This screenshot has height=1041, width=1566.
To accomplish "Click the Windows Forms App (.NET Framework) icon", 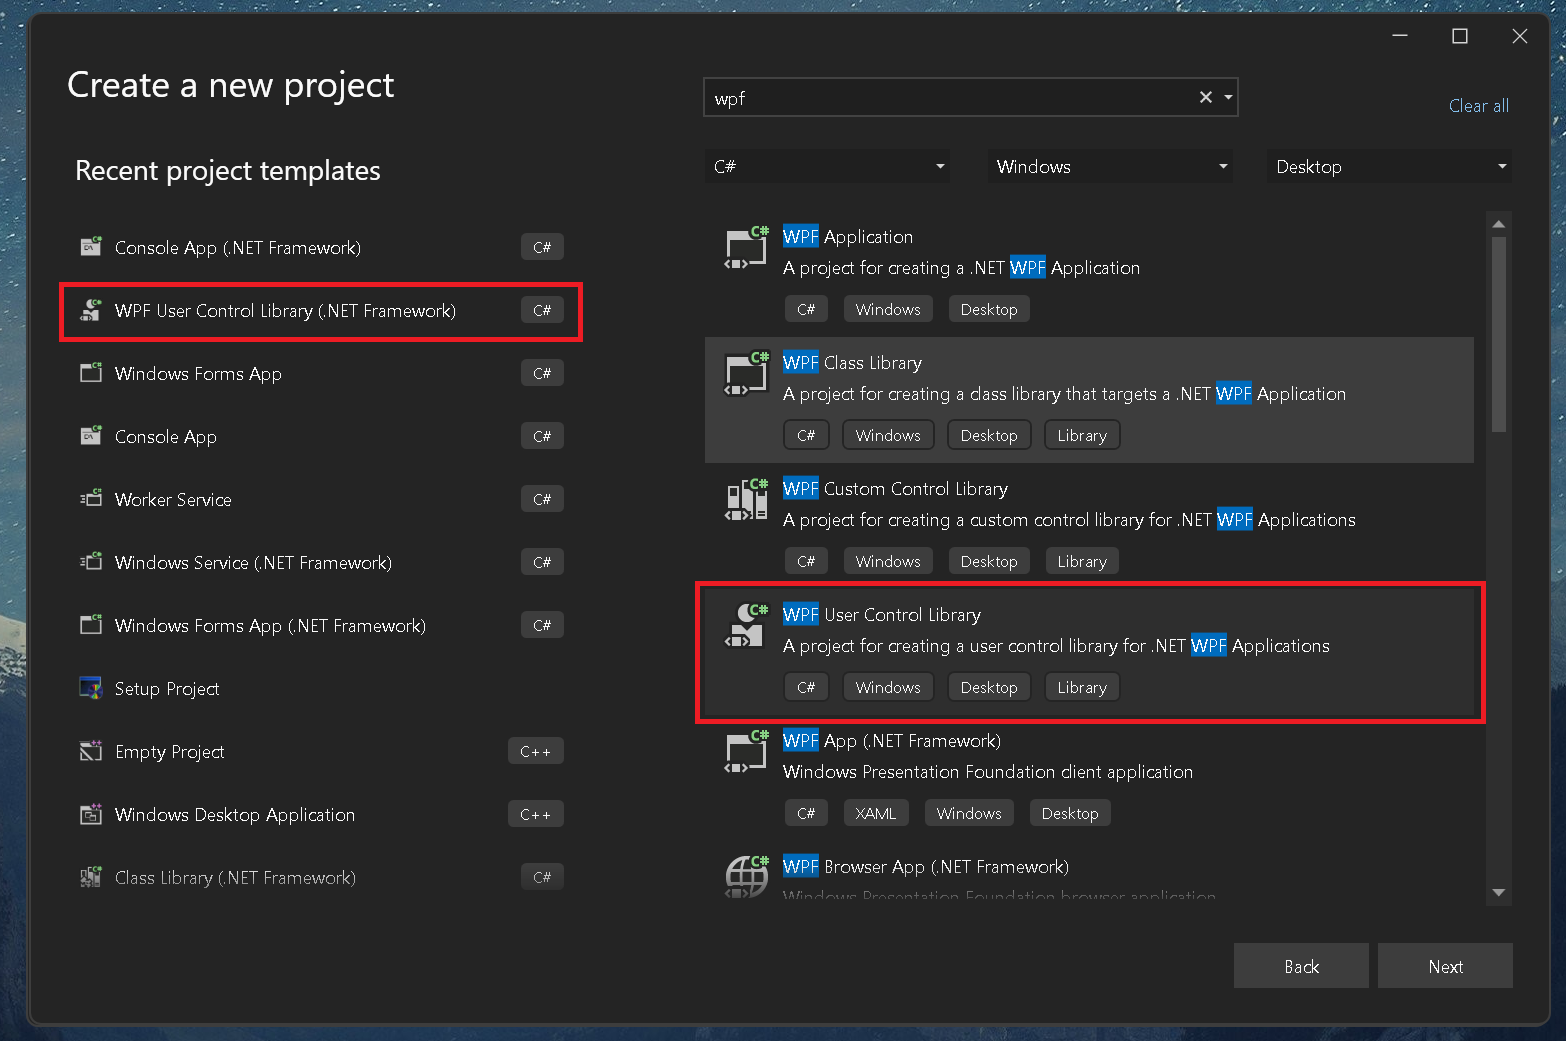I will [x=91, y=625].
